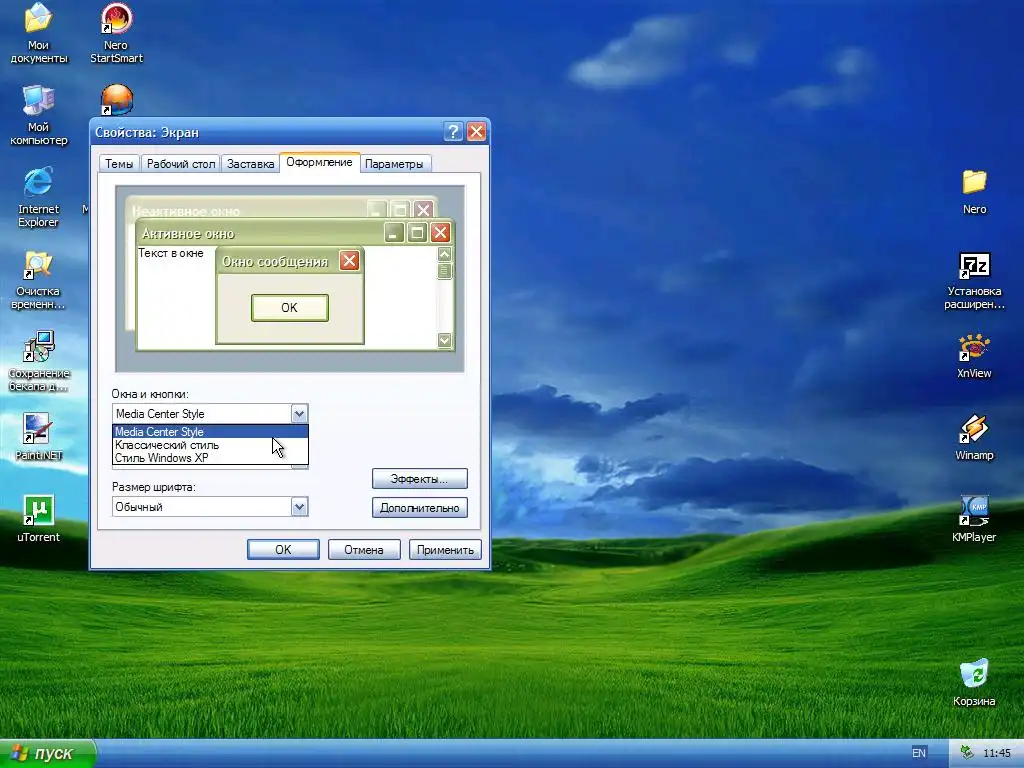Screen dimensions: 1024x768
Task: Open the Эффекты... dialog
Action: pyautogui.click(x=419, y=479)
